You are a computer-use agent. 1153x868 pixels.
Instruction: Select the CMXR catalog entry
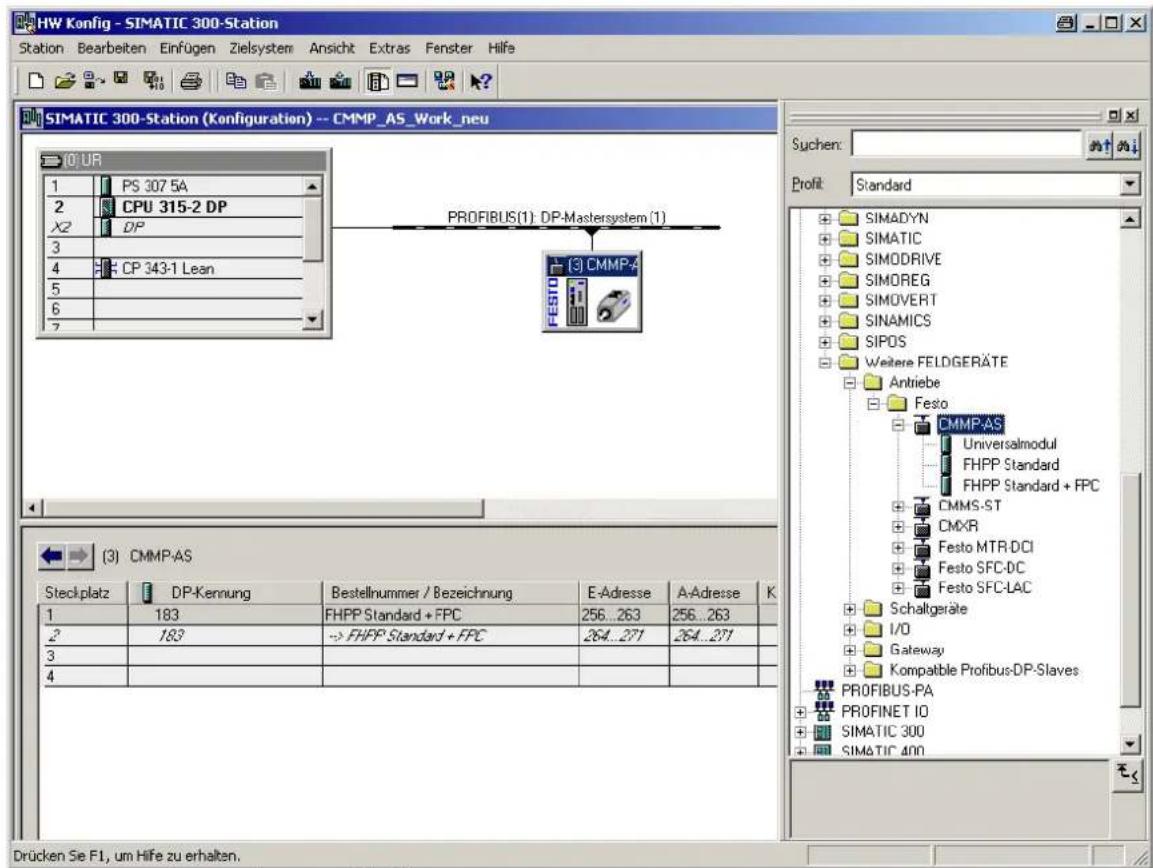click(958, 527)
